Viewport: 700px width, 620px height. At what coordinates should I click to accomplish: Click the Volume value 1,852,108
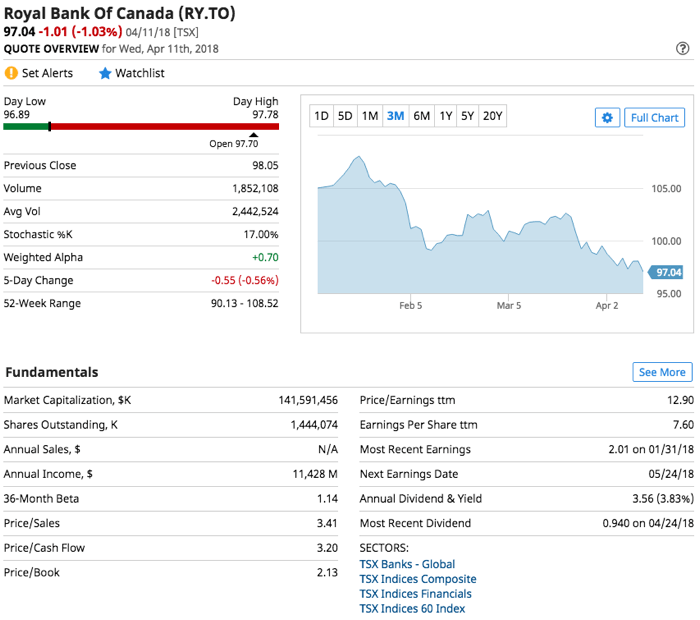pyautogui.click(x=255, y=188)
